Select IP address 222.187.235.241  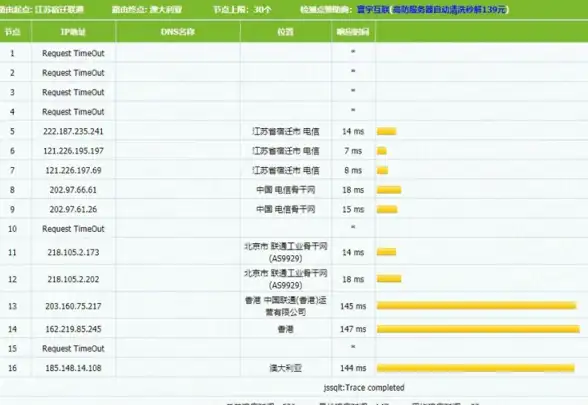[x=73, y=131]
